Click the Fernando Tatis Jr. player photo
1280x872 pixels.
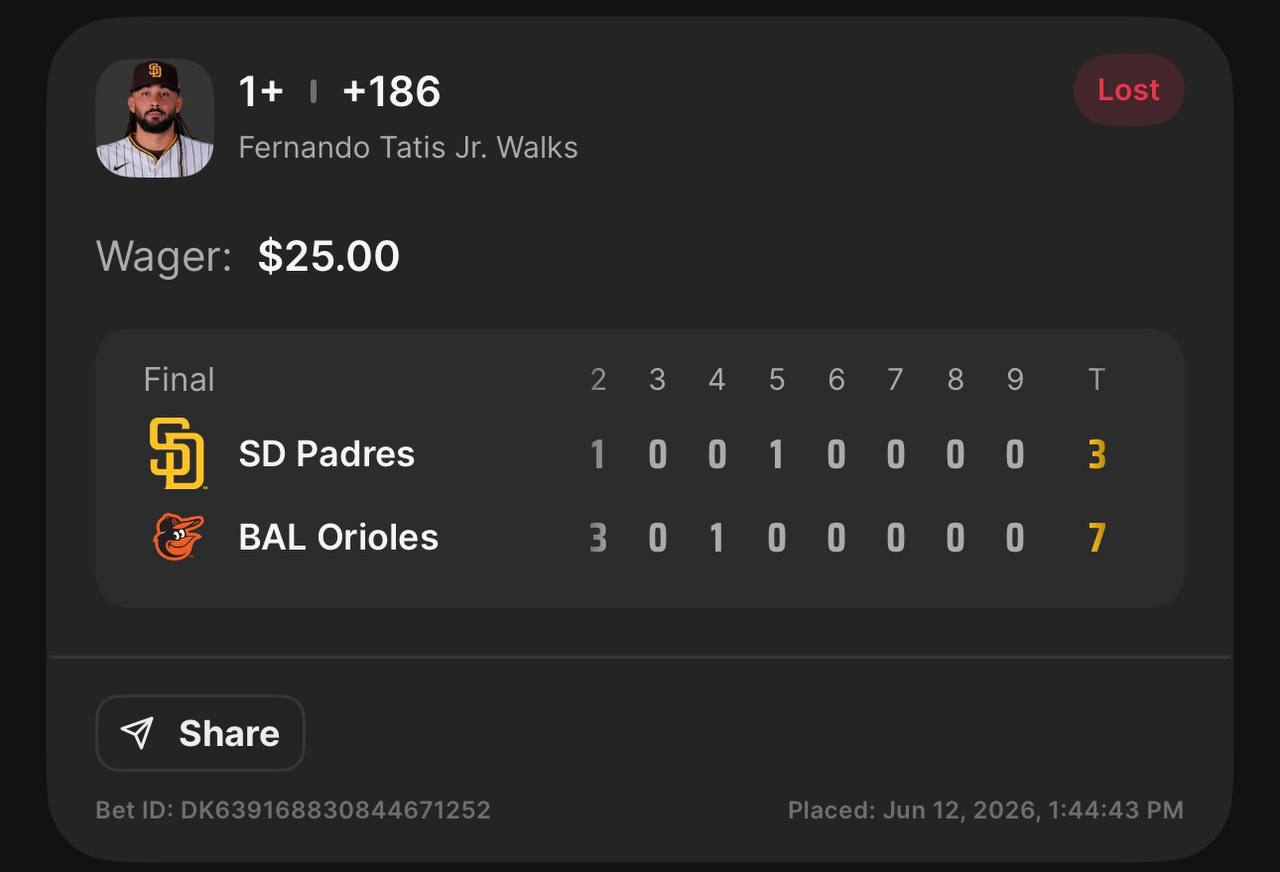[155, 118]
